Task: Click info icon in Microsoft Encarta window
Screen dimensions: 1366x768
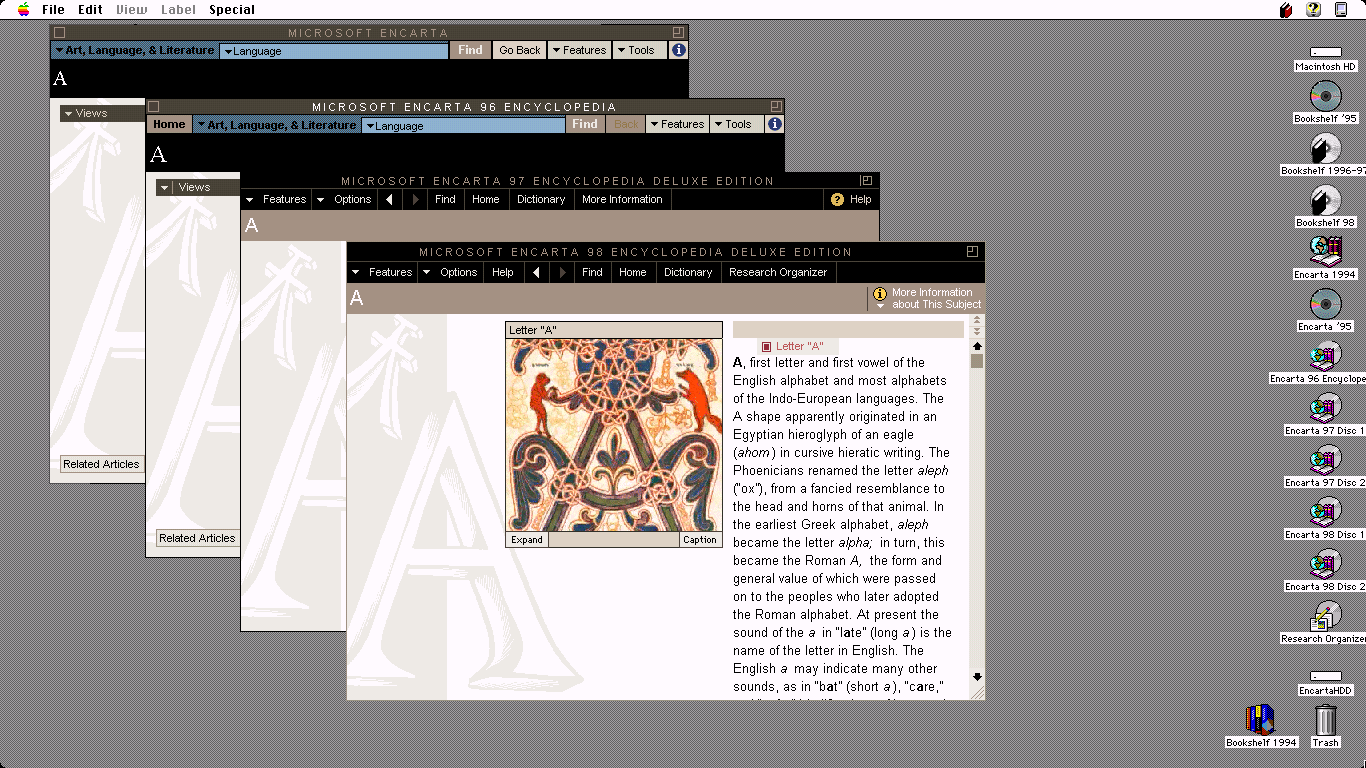Action: (x=678, y=50)
